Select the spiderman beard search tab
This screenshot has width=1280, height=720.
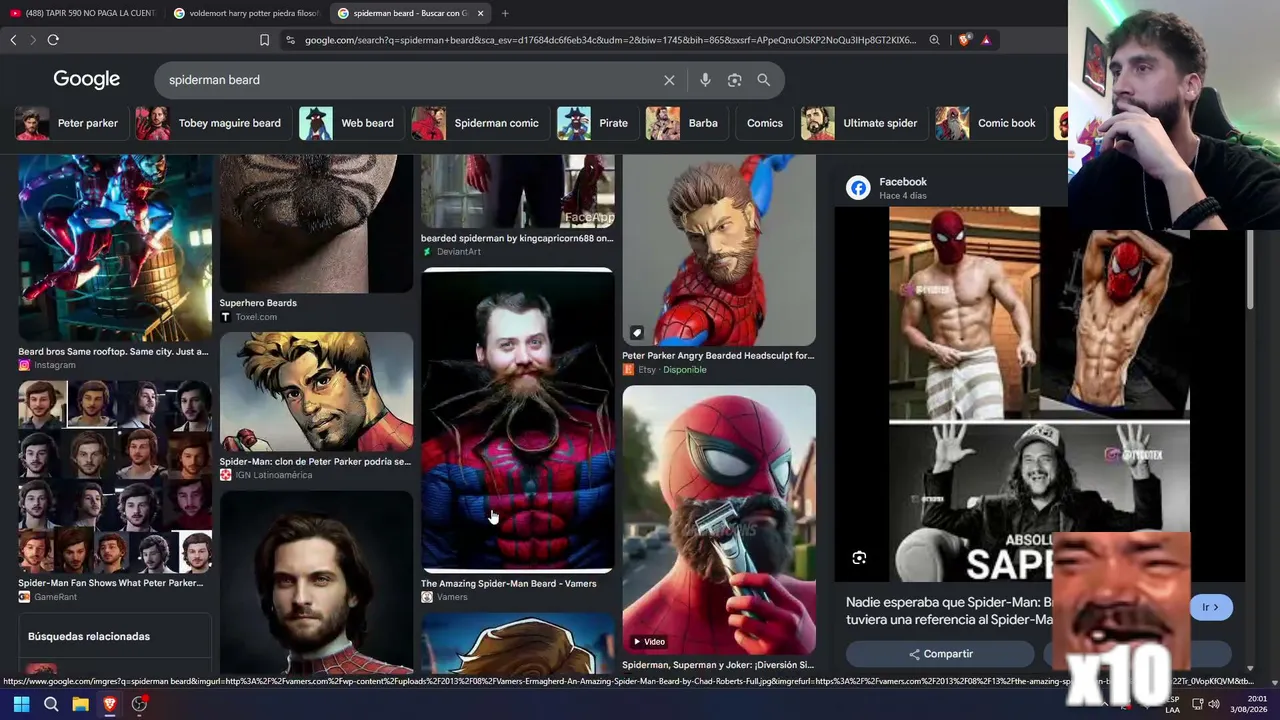[410, 13]
